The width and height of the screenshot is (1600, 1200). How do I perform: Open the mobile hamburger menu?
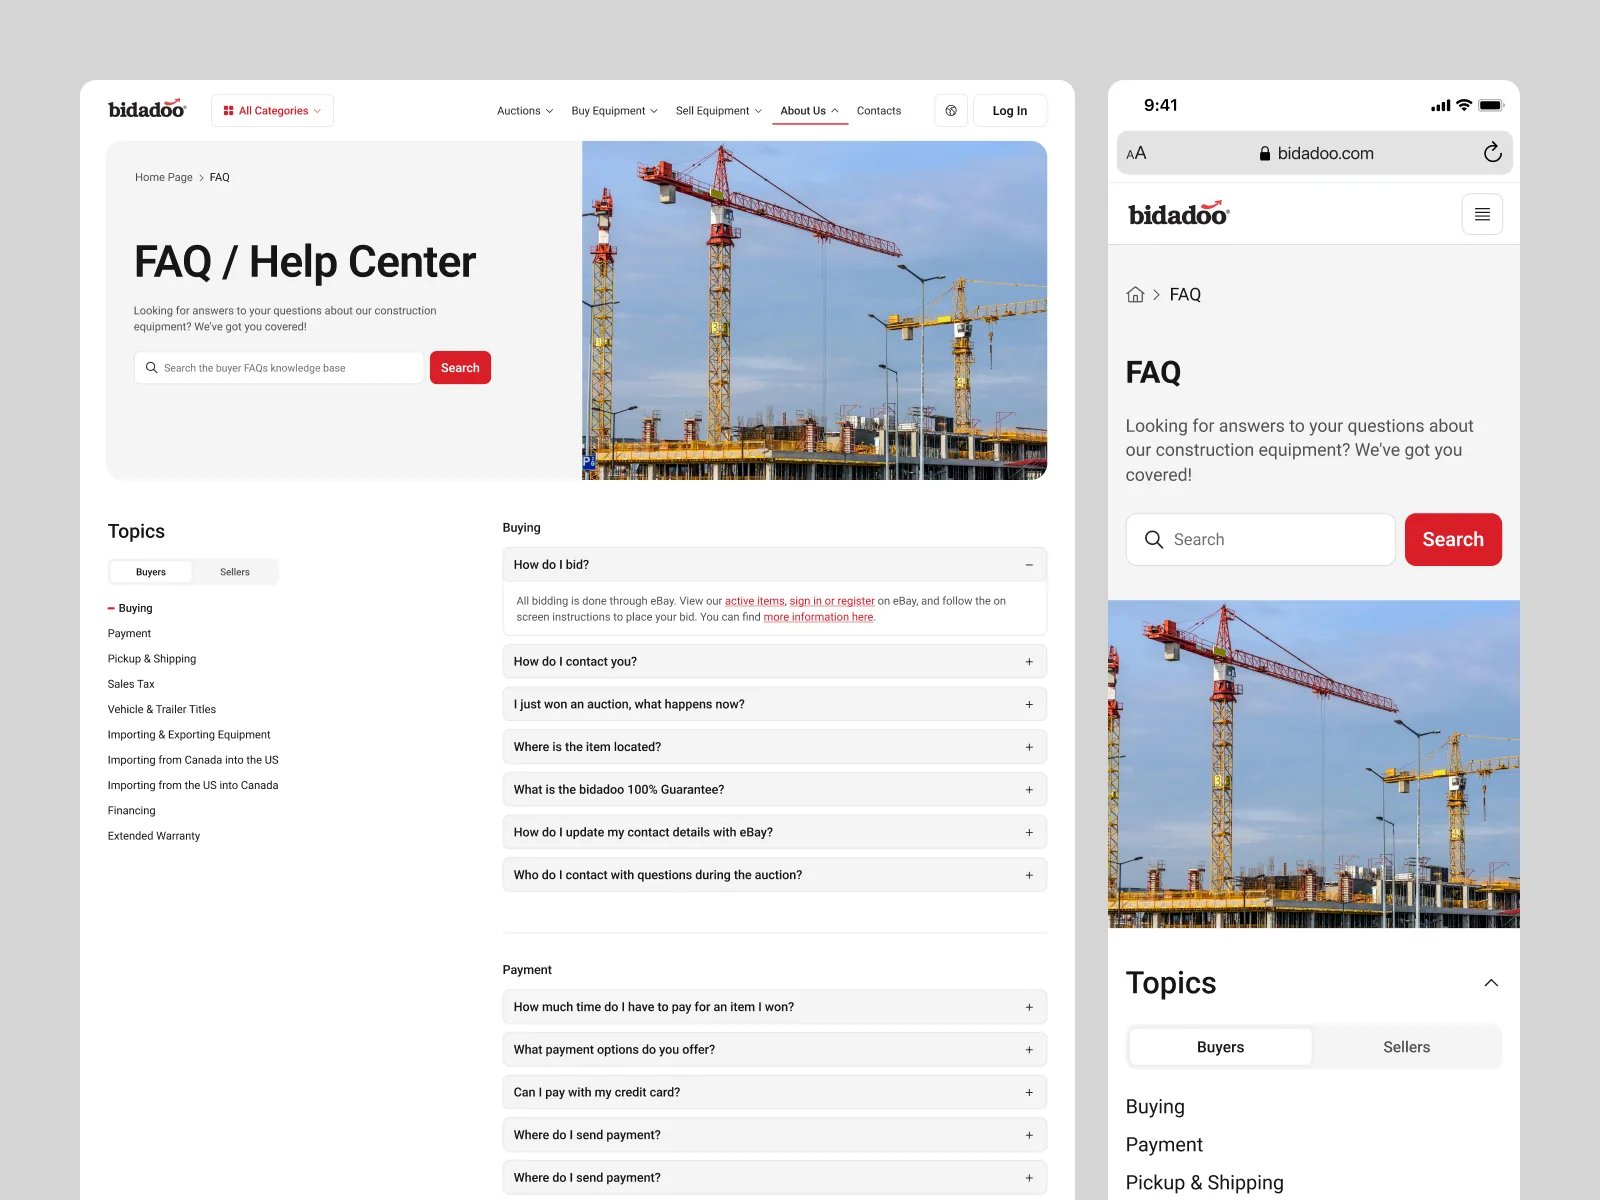coord(1482,214)
